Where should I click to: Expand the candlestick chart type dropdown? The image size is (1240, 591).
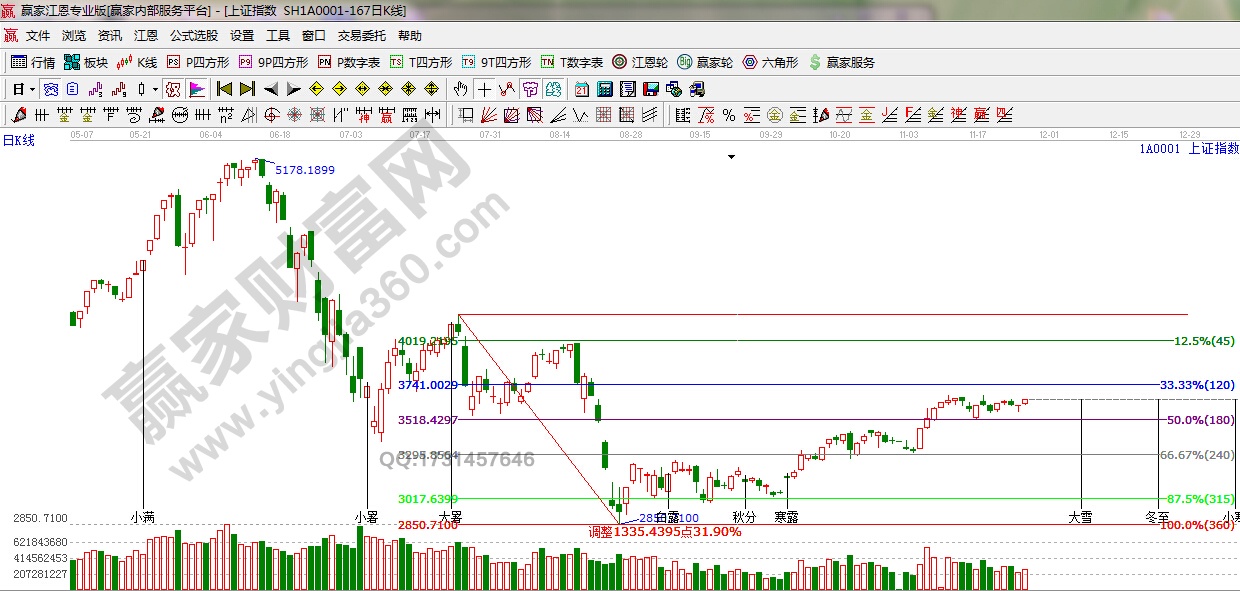[x=155, y=89]
